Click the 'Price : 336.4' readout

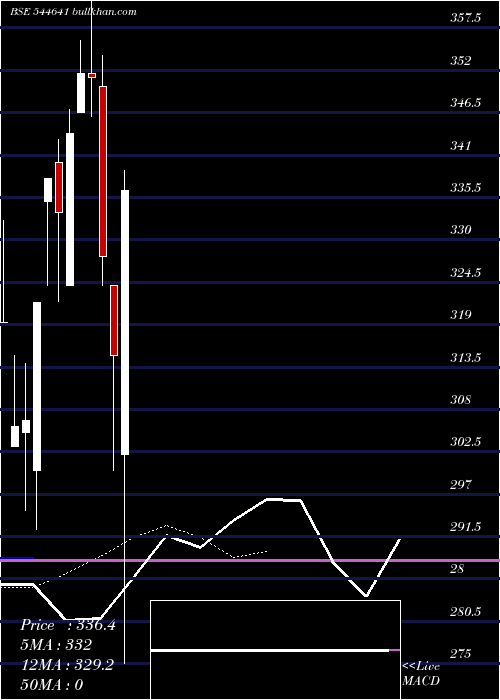pyautogui.click(x=68, y=625)
